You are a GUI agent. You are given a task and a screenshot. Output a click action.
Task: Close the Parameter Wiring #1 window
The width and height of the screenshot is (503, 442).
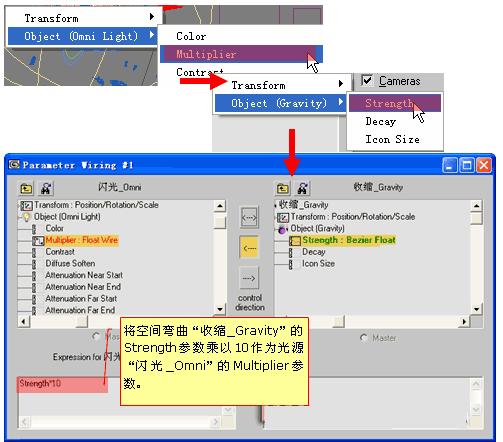tap(484, 165)
